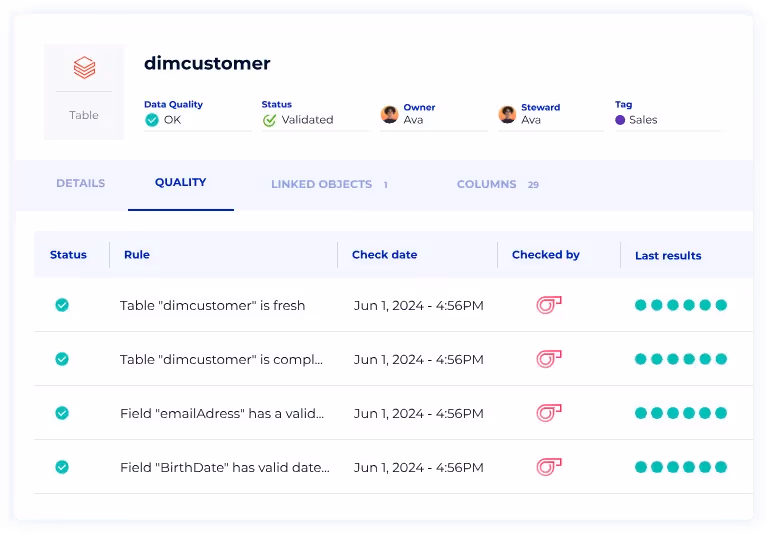The width and height of the screenshot is (767, 534).
Task: Click status check icon for emailAdress rule
Action: (x=62, y=413)
